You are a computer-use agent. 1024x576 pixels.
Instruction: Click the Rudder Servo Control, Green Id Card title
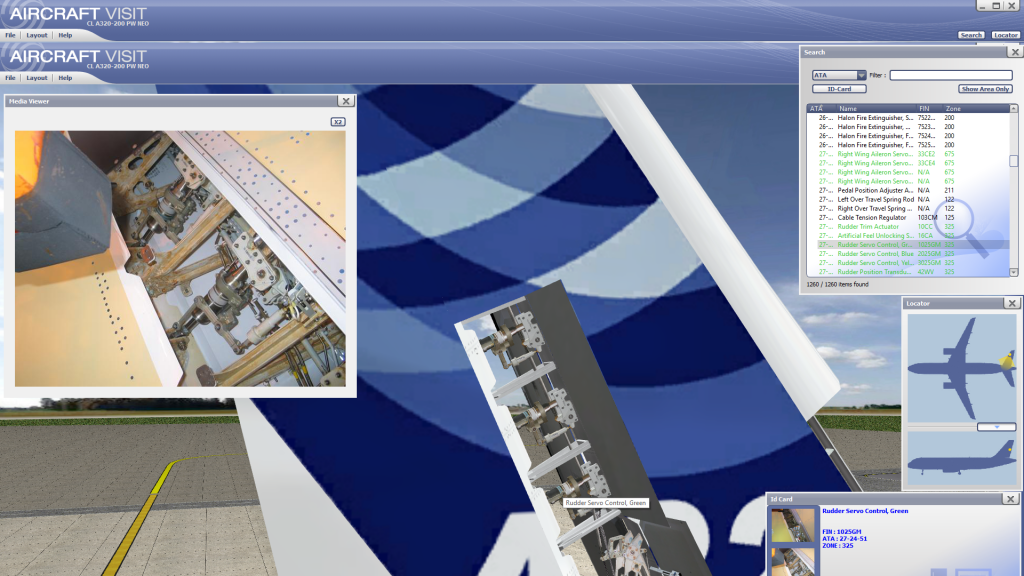(x=865, y=511)
